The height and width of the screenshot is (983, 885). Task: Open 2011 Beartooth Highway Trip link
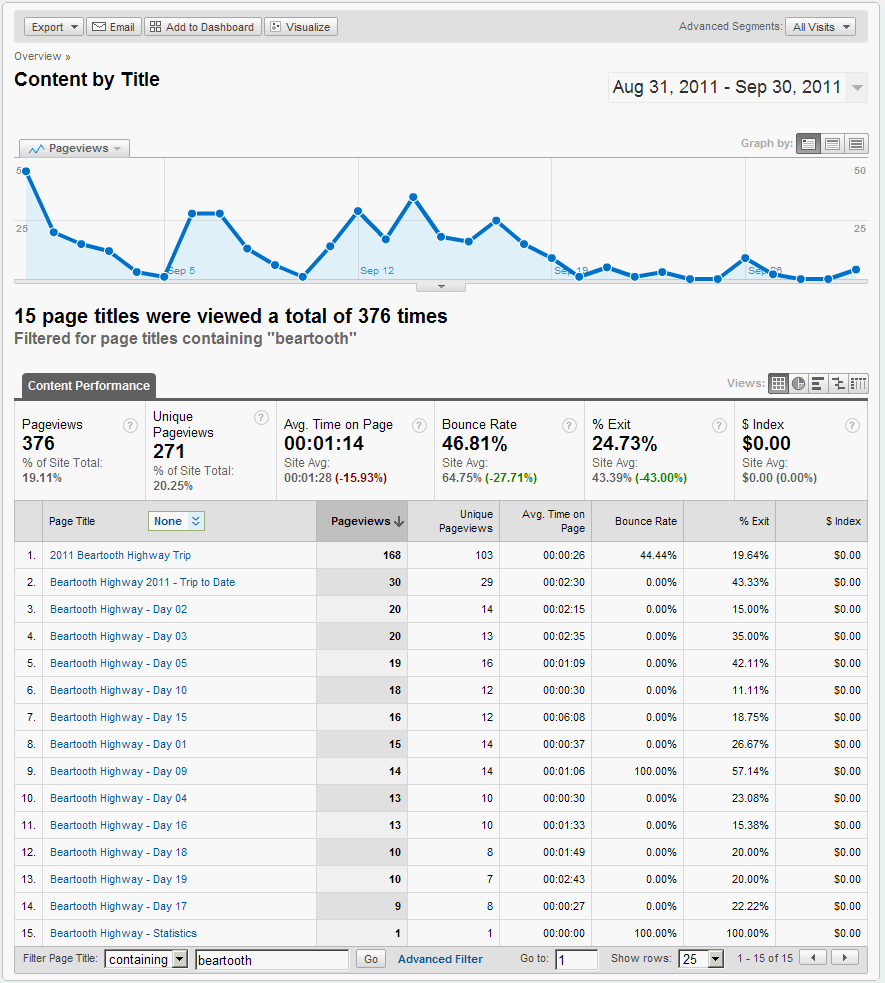[x=120, y=555]
